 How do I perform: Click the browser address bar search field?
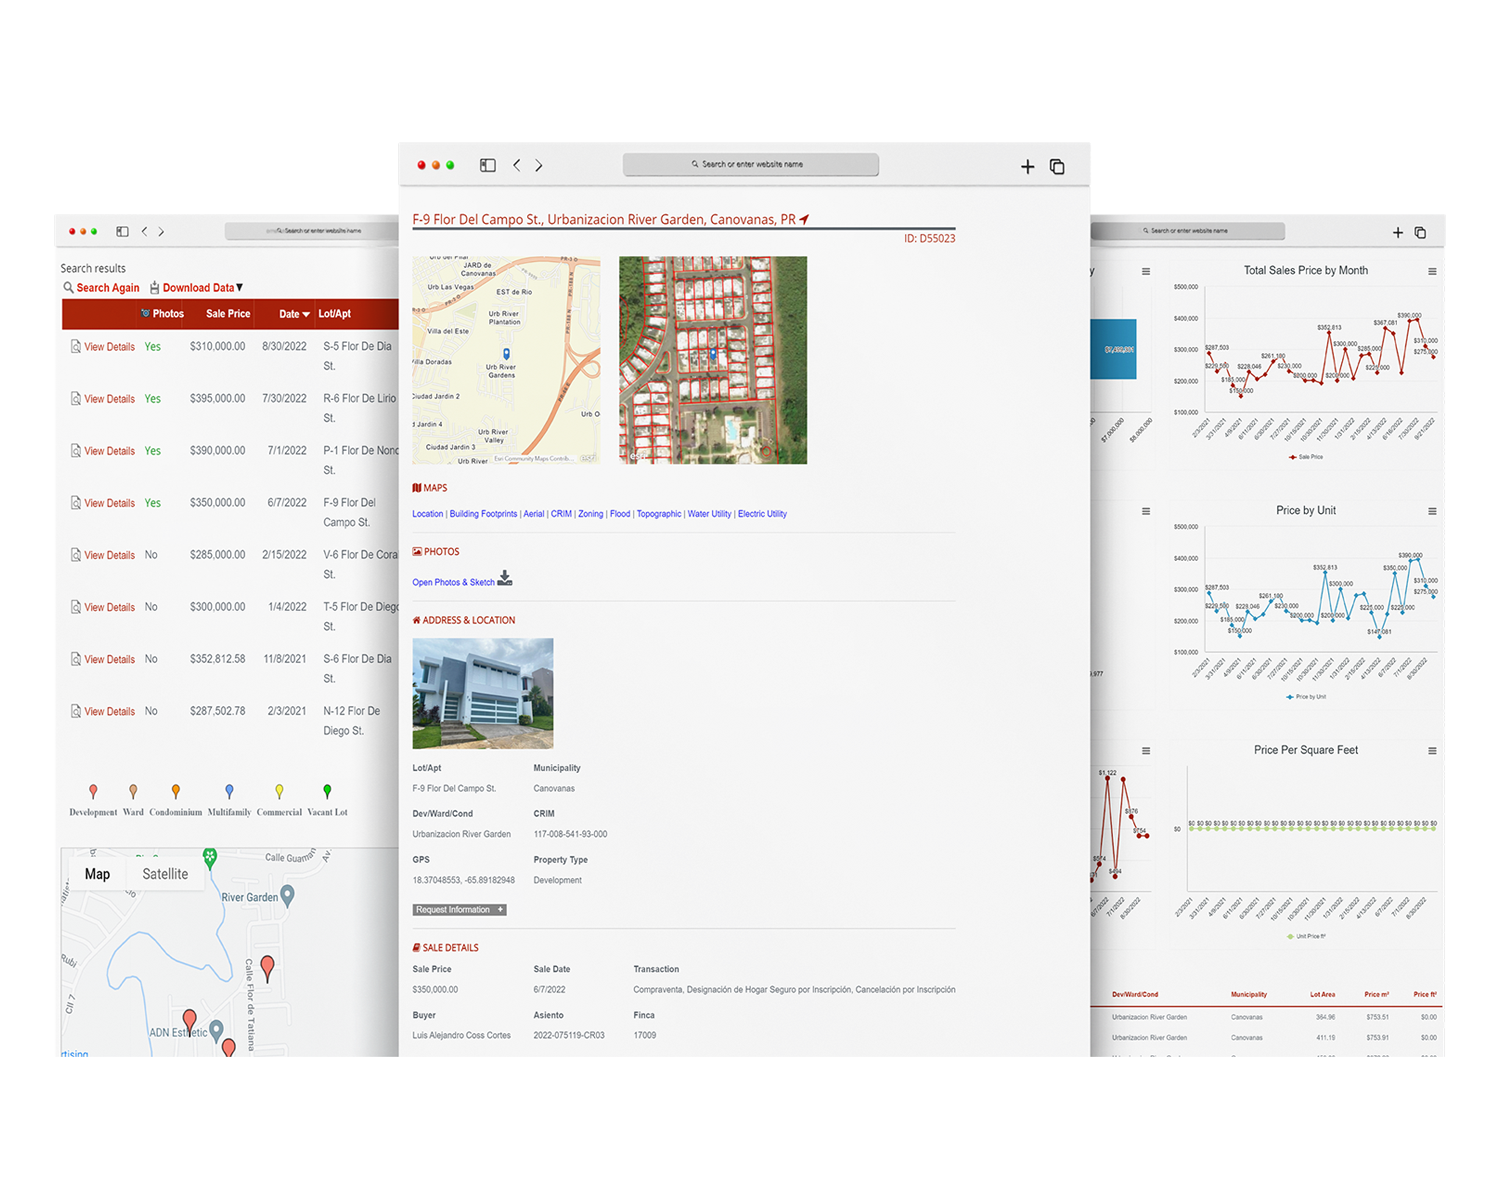(x=751, y=164)
